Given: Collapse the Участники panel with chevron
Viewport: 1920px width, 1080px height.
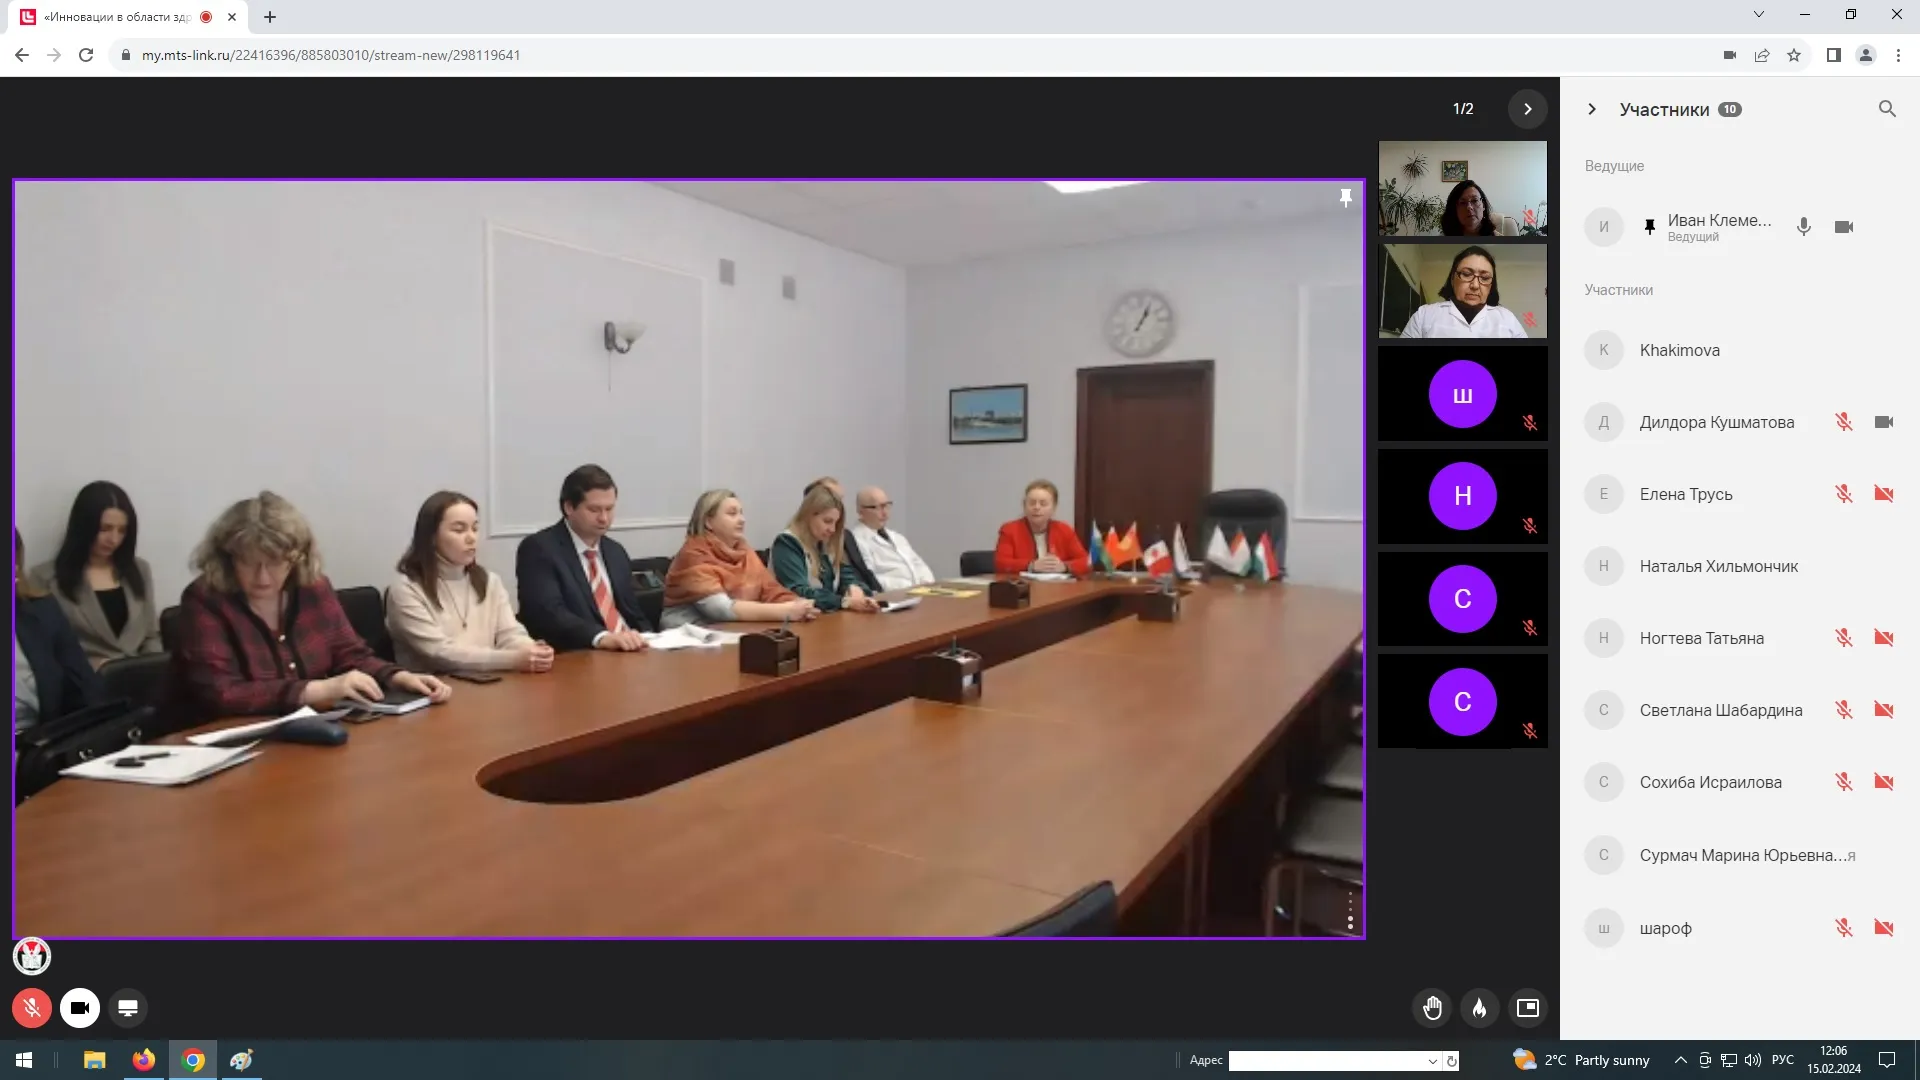Looking at the screenshot, I should point(1592,109).
